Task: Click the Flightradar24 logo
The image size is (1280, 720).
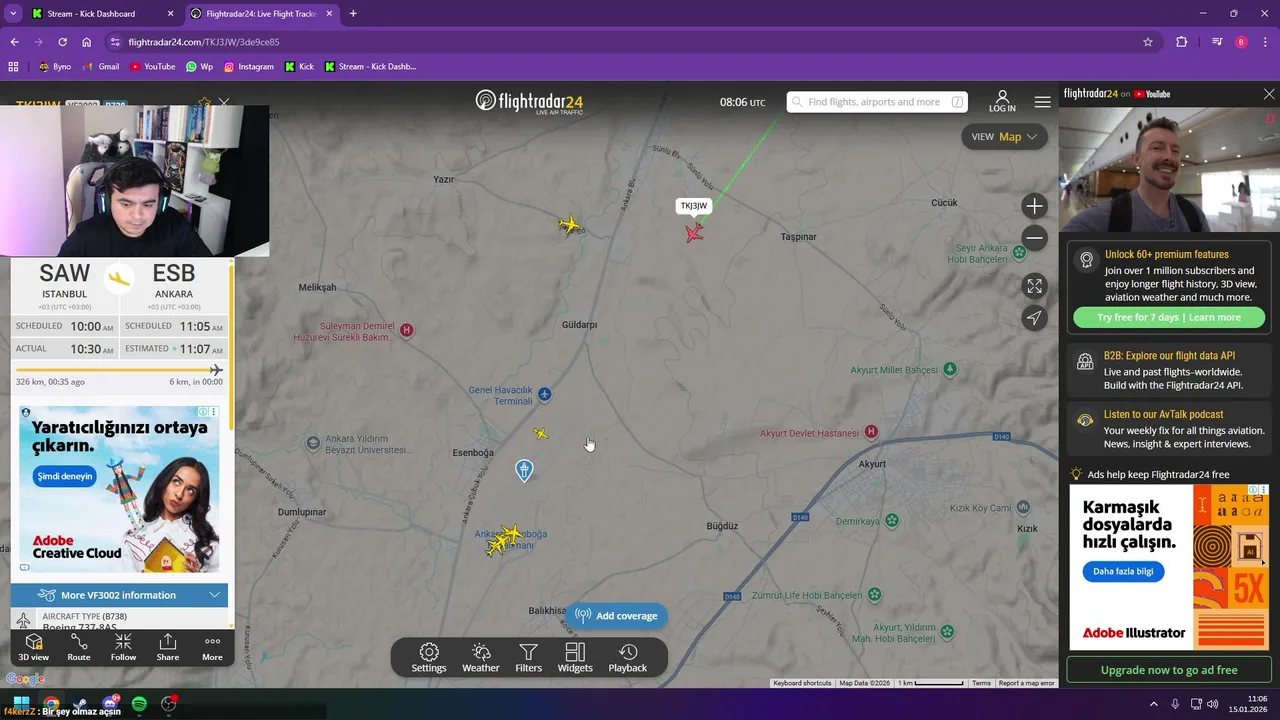Action: click(529, 102)
